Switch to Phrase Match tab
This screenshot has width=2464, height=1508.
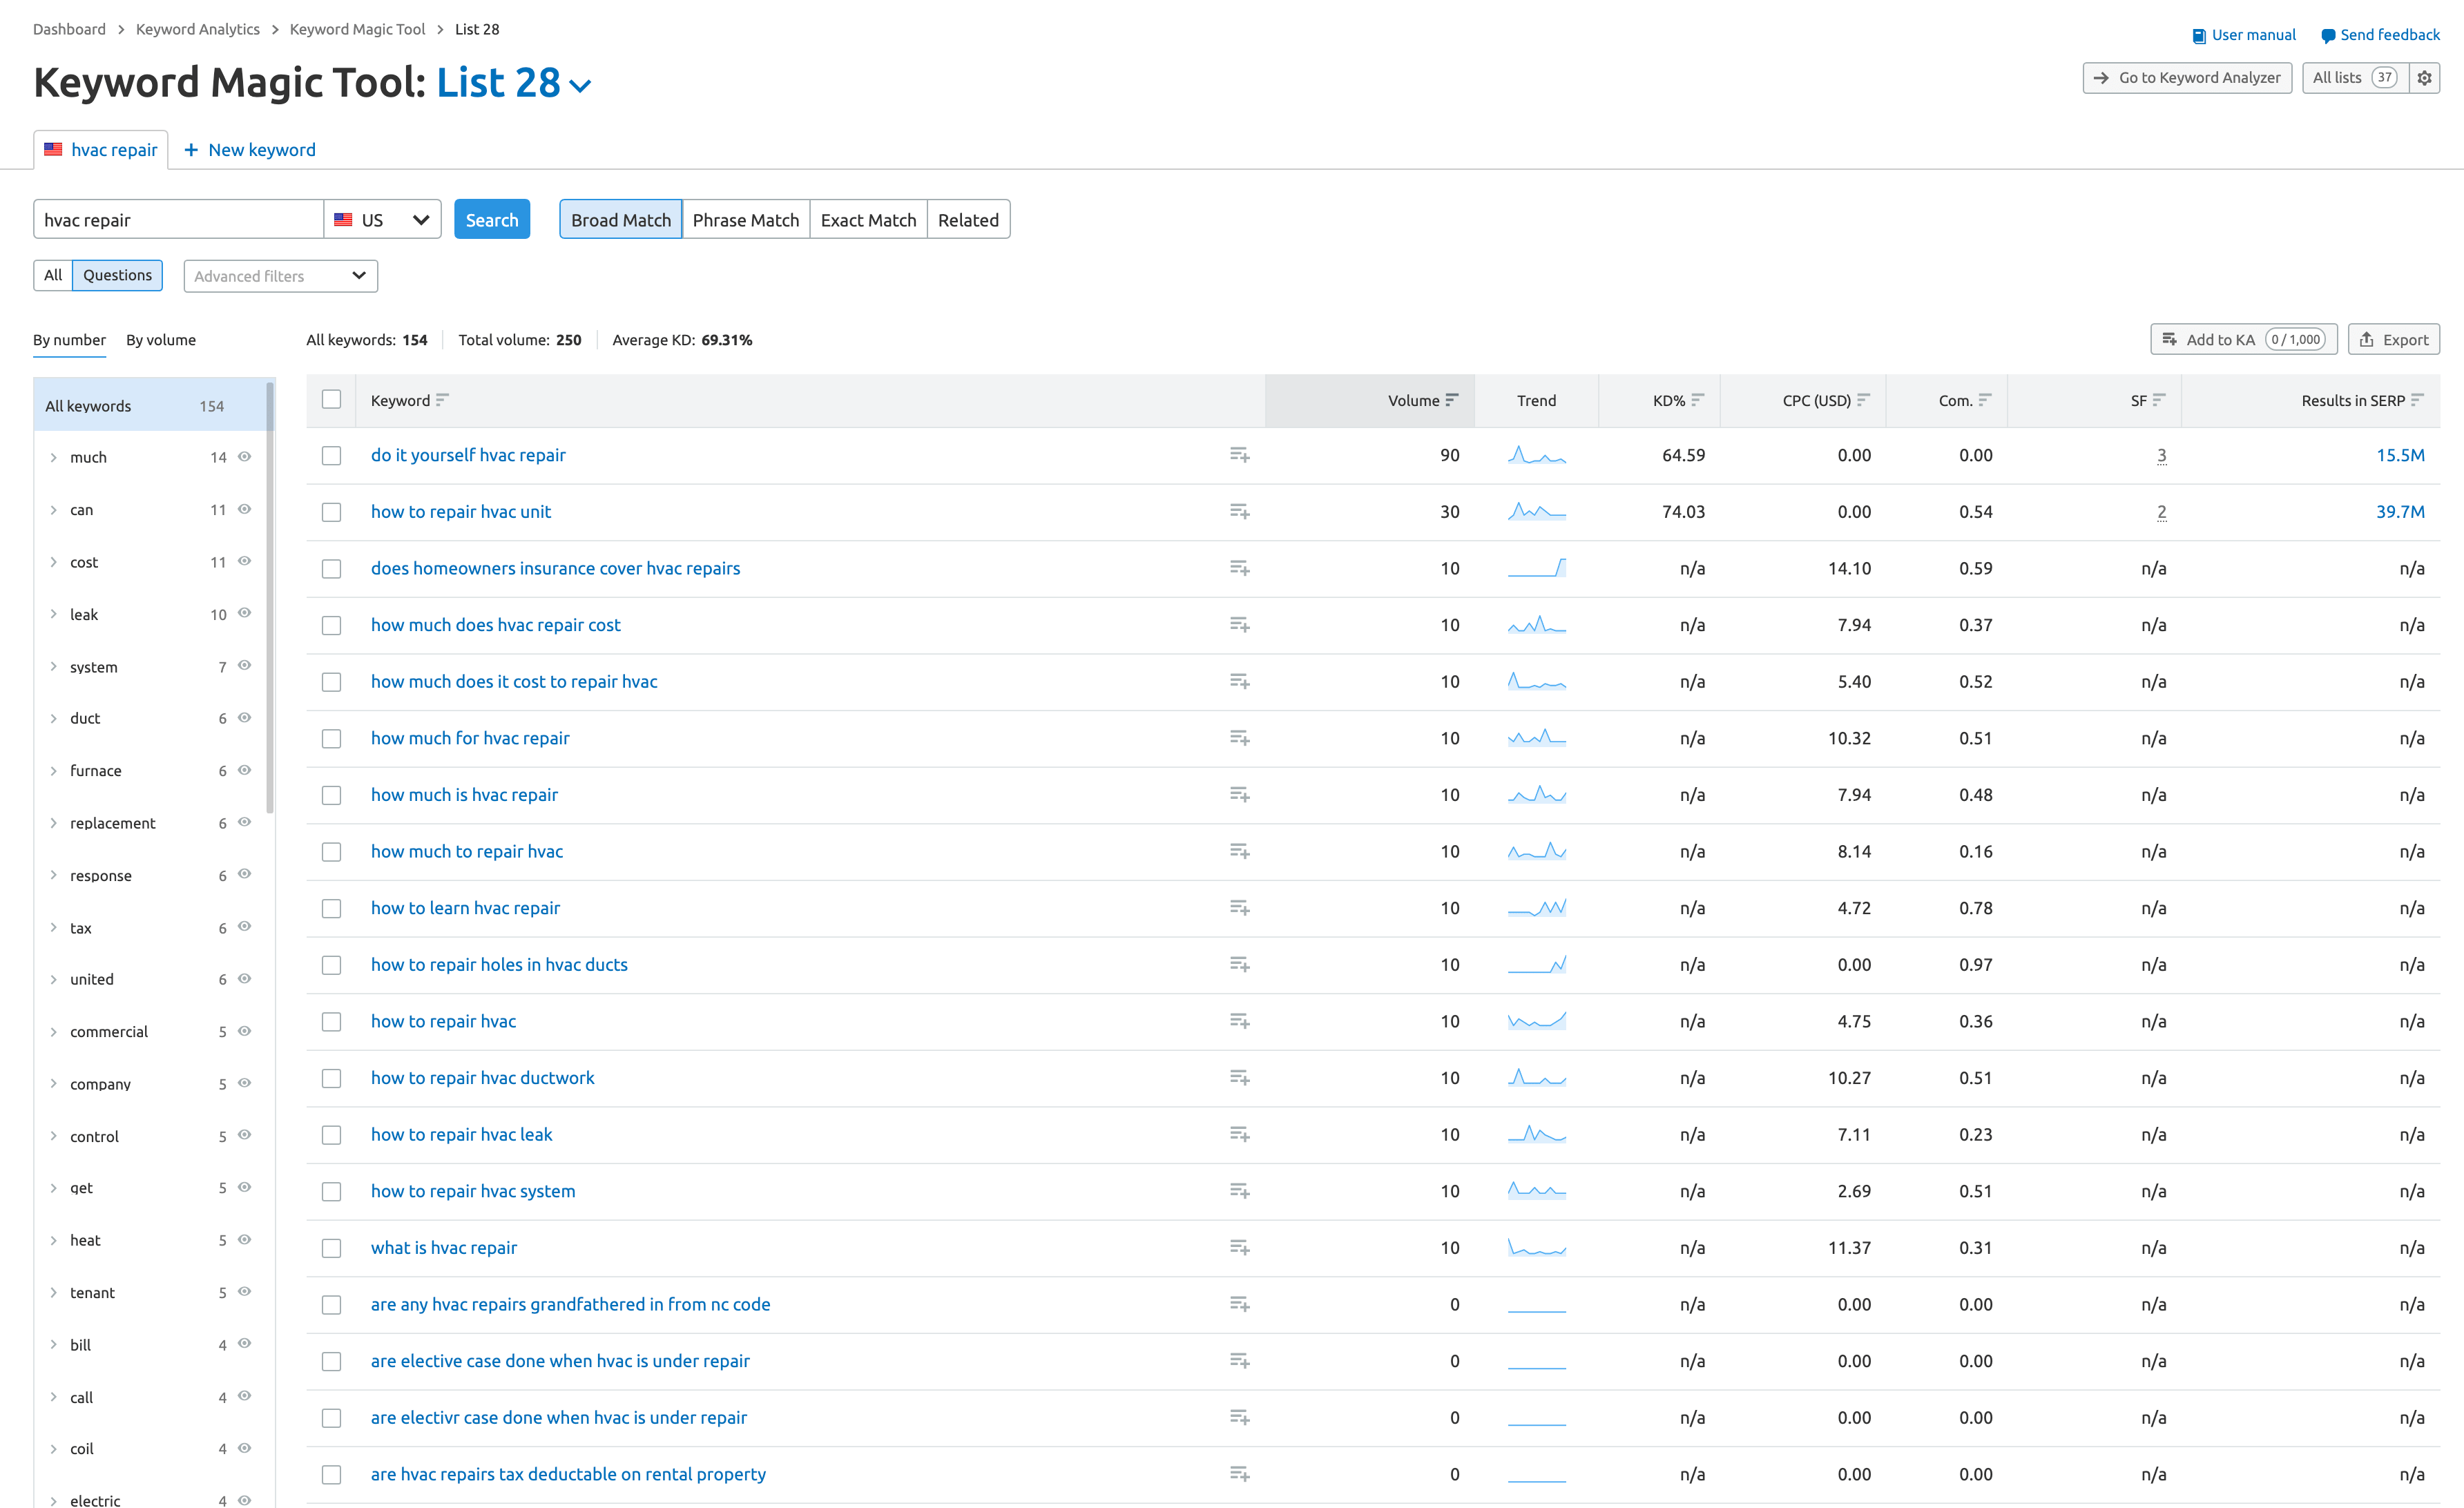click(745, 220)
